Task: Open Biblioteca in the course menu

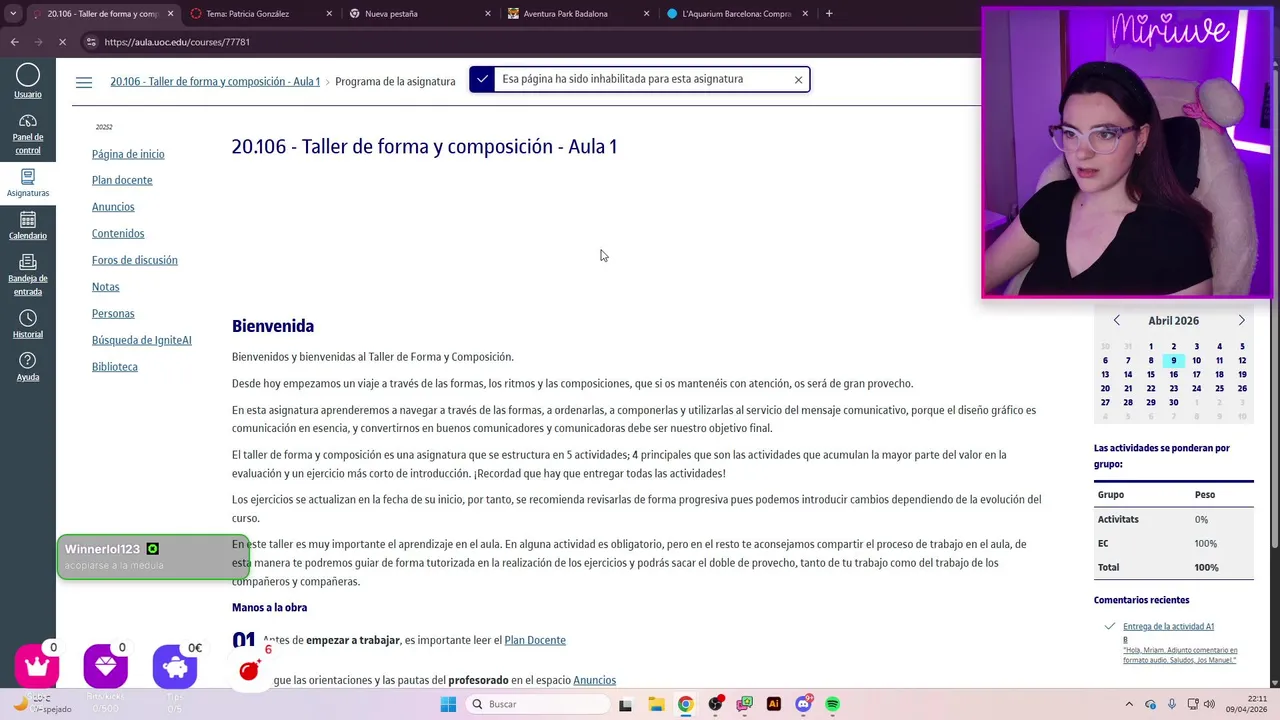Action: click(115, 367)
